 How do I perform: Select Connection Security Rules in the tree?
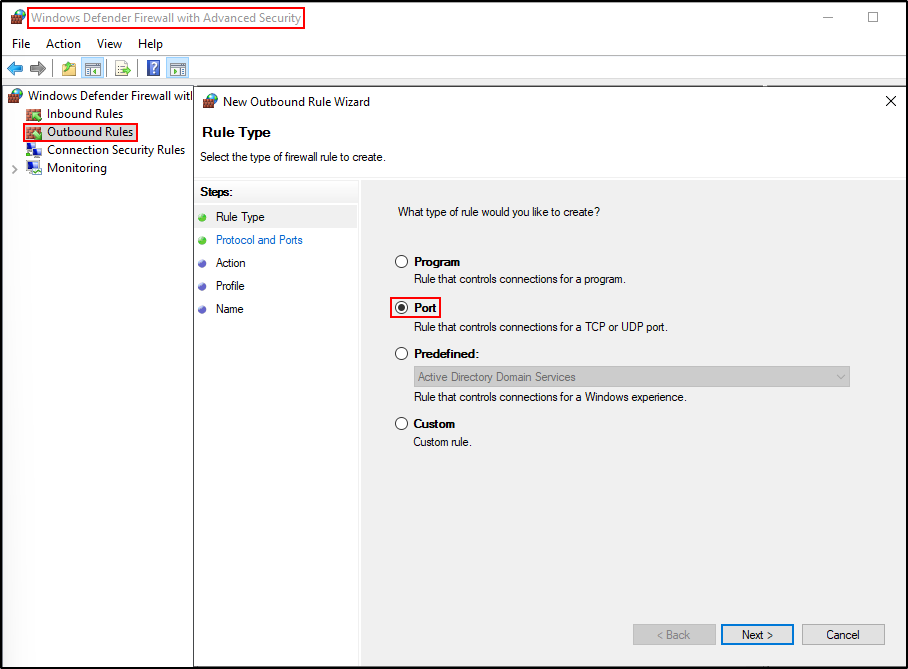[116, 150]
